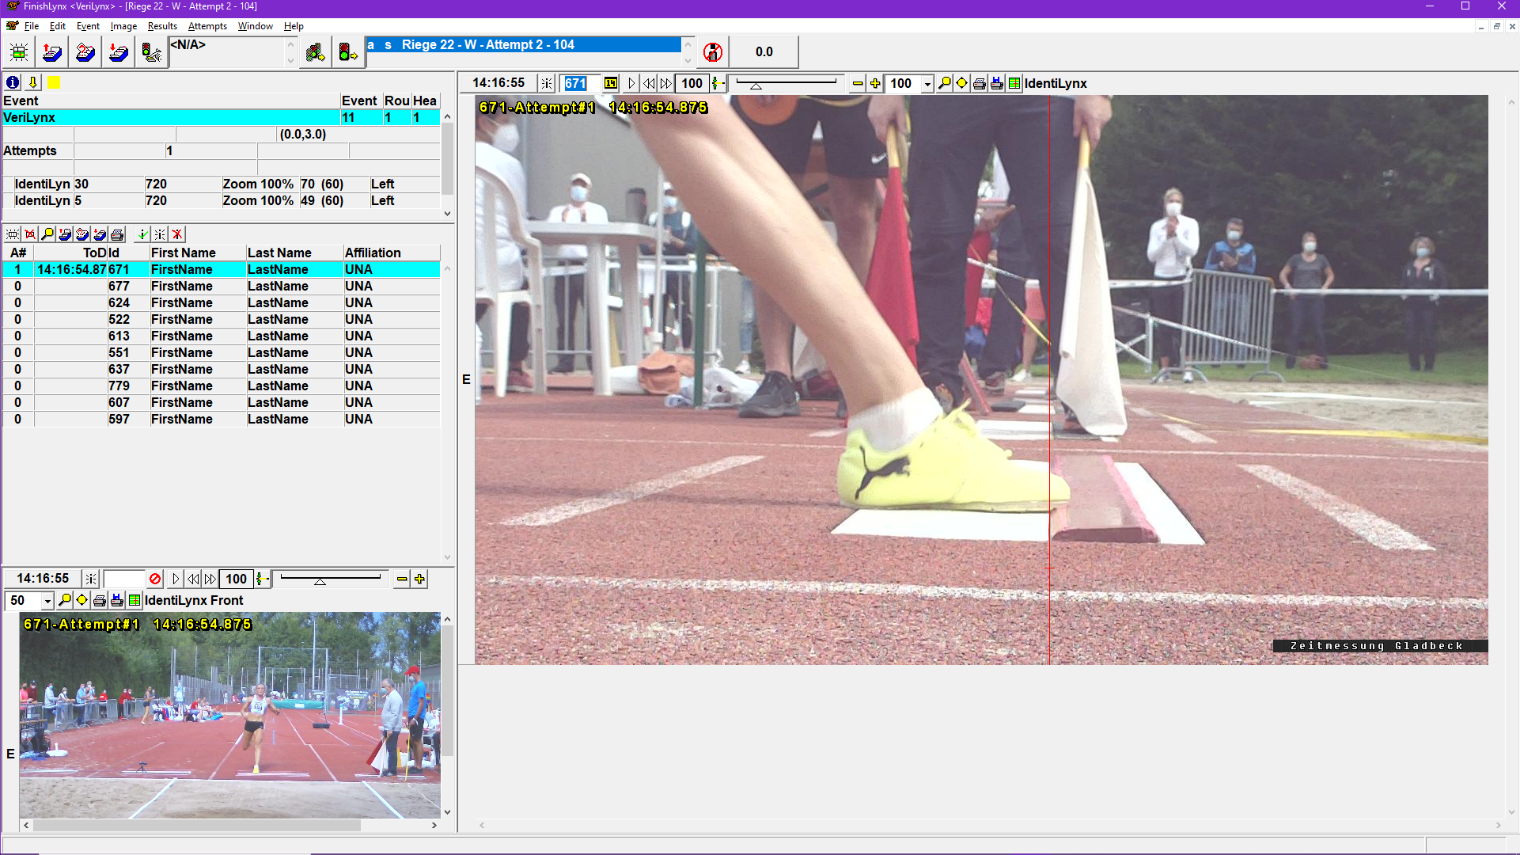This screenshot has width=1520, height=855.
Task: Click the print icon in the results toolbar
Action: (x=116, y=234)
